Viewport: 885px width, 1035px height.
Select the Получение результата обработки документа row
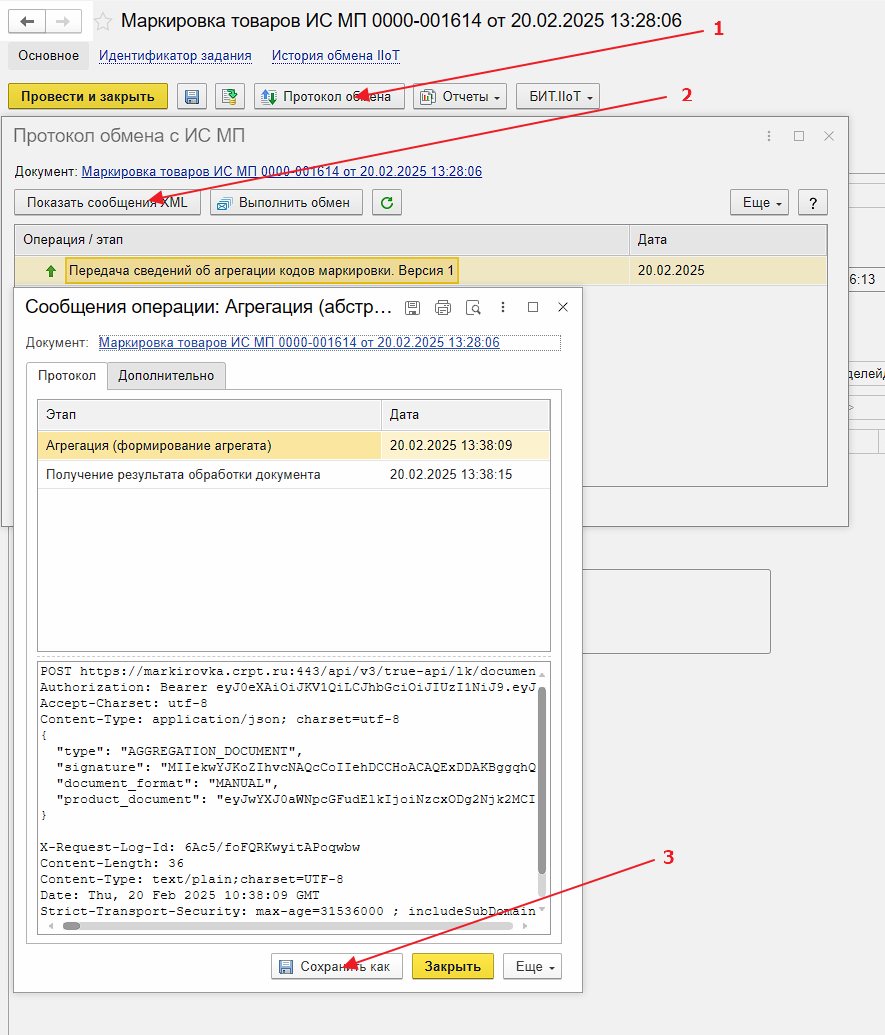183,475
